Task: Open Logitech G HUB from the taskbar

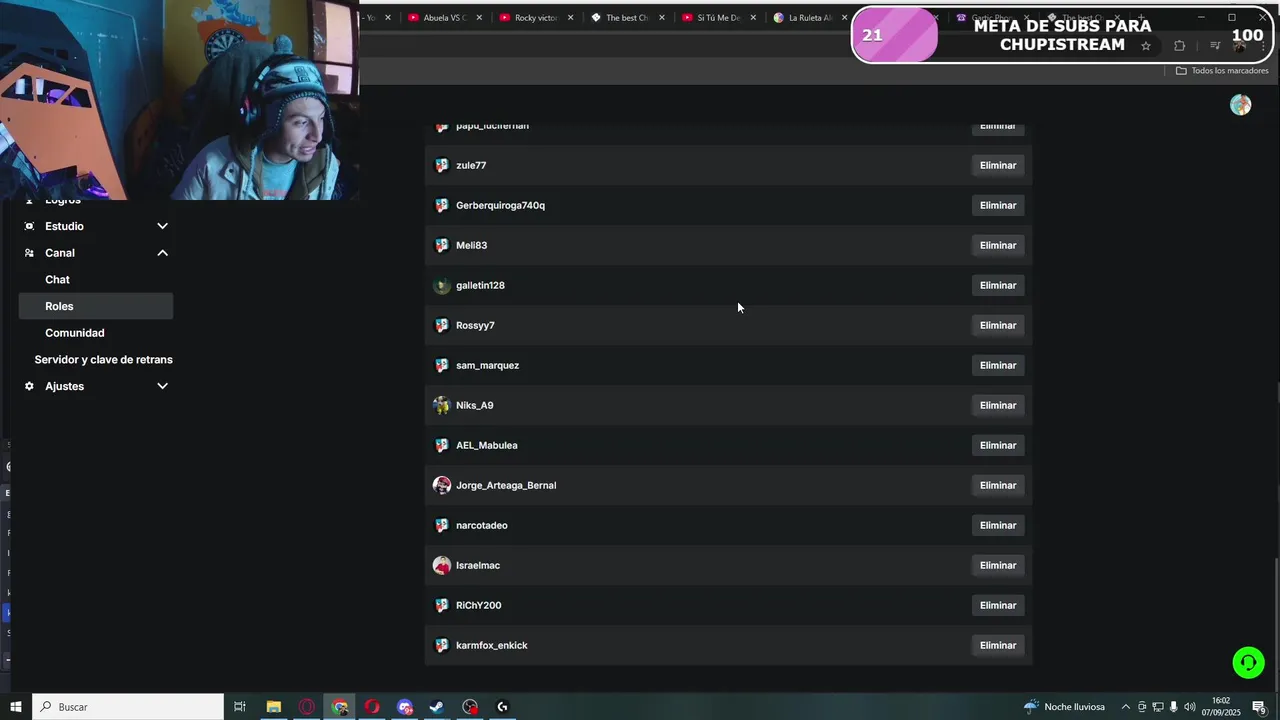Action: tap(503, 707)
